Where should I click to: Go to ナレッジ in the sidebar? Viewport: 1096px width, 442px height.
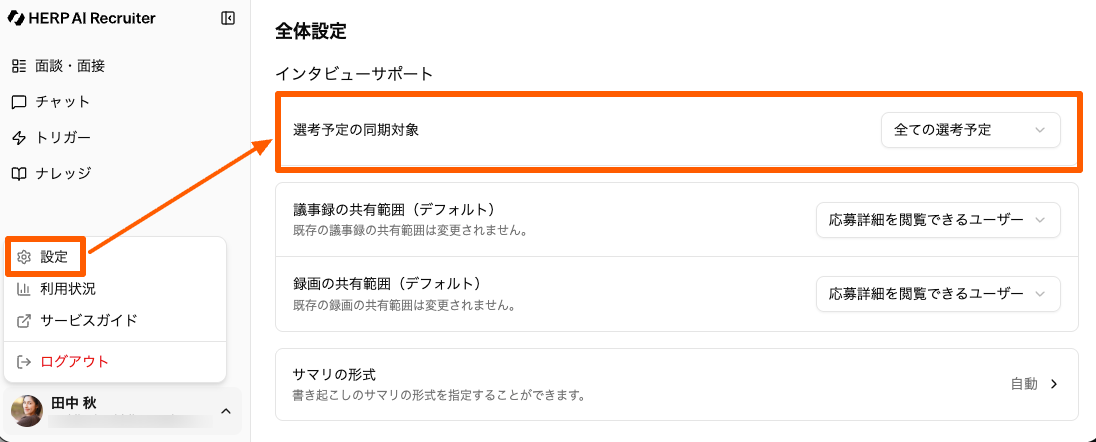pos(63,174)
